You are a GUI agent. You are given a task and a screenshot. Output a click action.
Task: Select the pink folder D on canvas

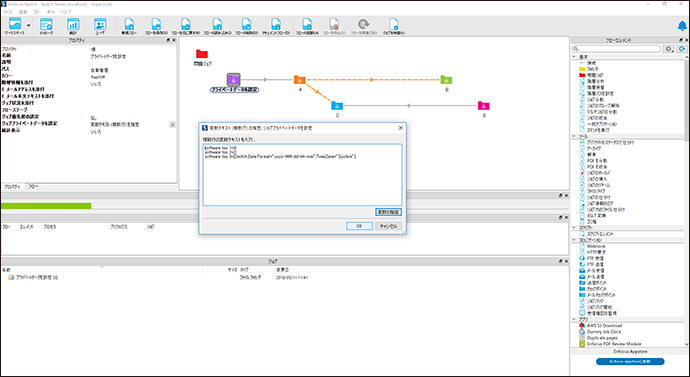[484, 106]
